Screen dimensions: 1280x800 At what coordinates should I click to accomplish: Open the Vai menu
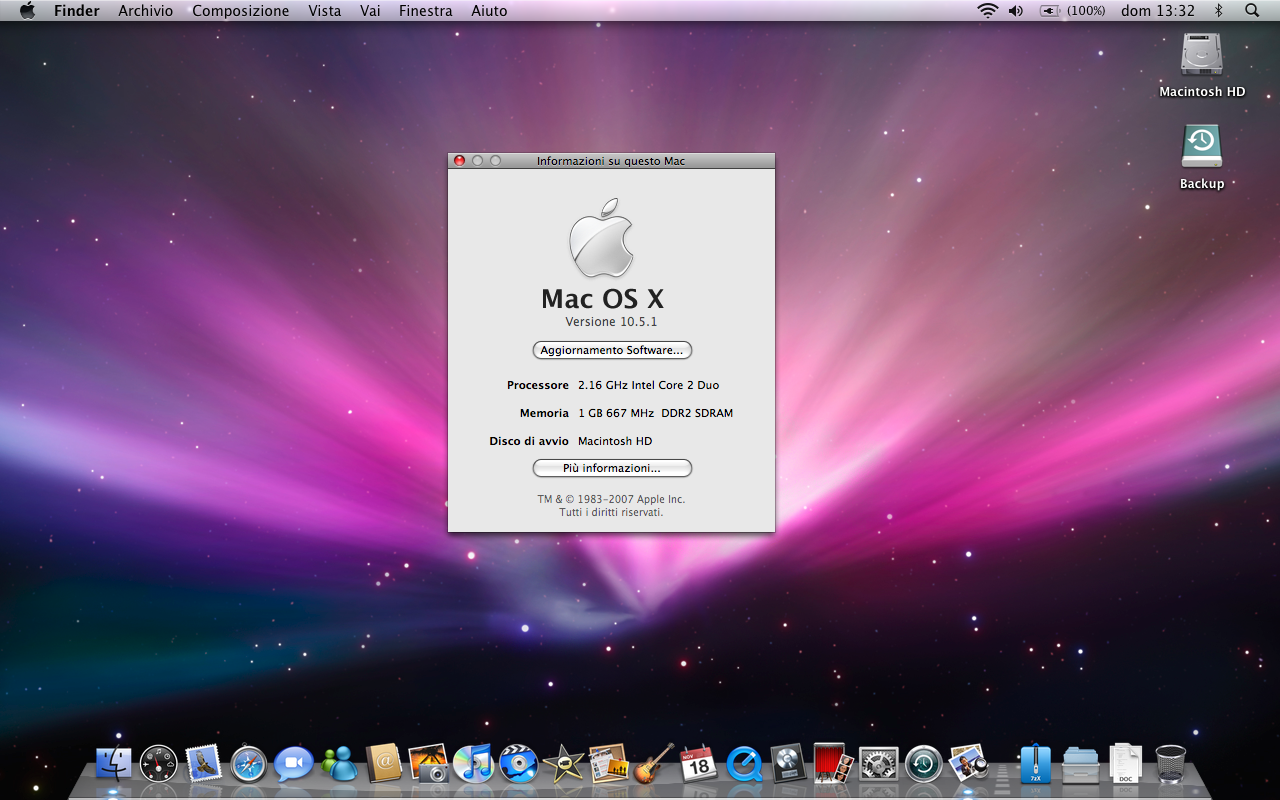click(x=370, y=11)
